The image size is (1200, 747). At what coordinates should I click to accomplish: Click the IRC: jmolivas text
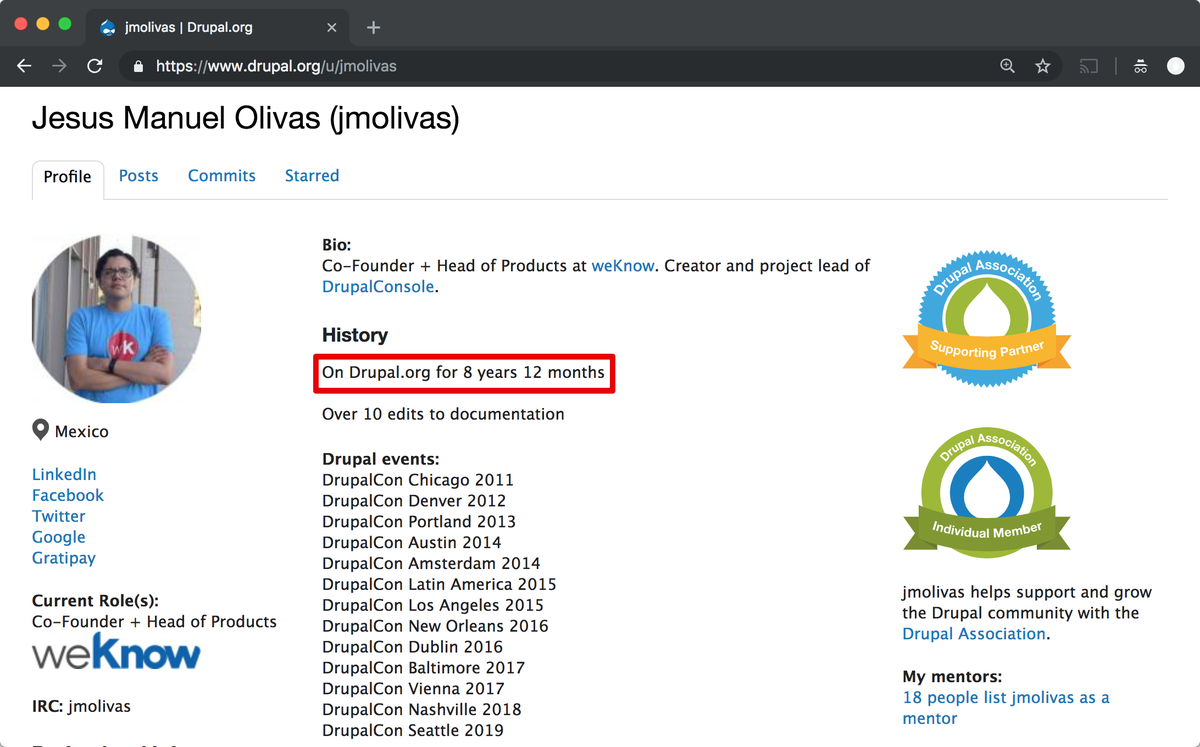(81, 706)
